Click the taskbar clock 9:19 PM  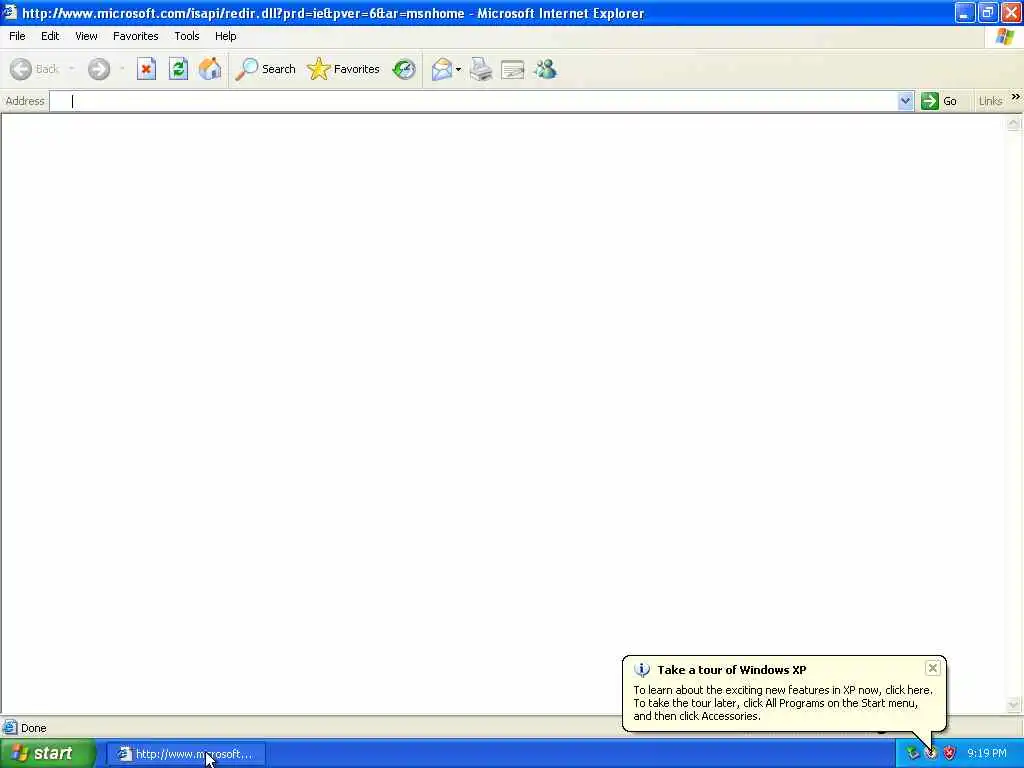[x=987, y=753]
